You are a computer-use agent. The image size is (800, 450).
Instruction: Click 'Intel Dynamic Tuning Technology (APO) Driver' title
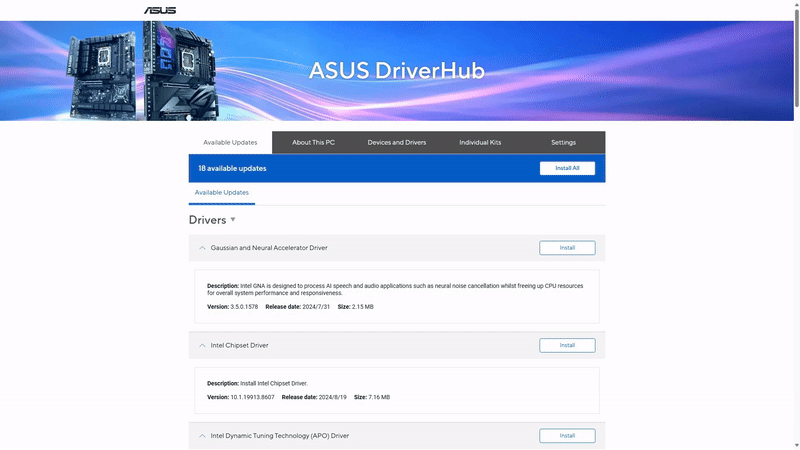280,436
